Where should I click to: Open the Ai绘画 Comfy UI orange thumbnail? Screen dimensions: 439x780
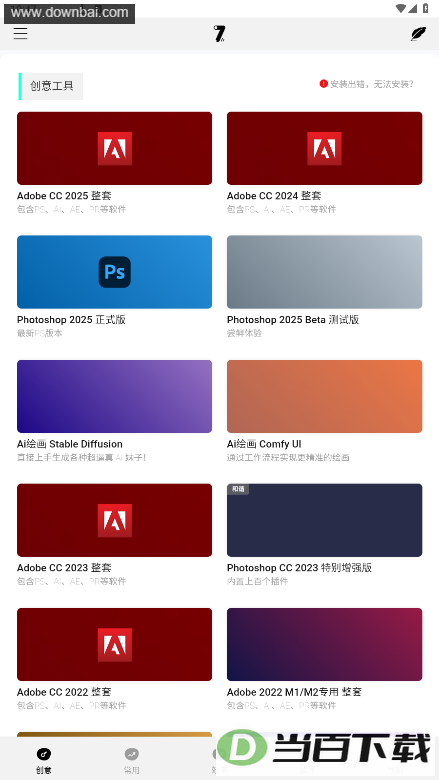[325, 396]
